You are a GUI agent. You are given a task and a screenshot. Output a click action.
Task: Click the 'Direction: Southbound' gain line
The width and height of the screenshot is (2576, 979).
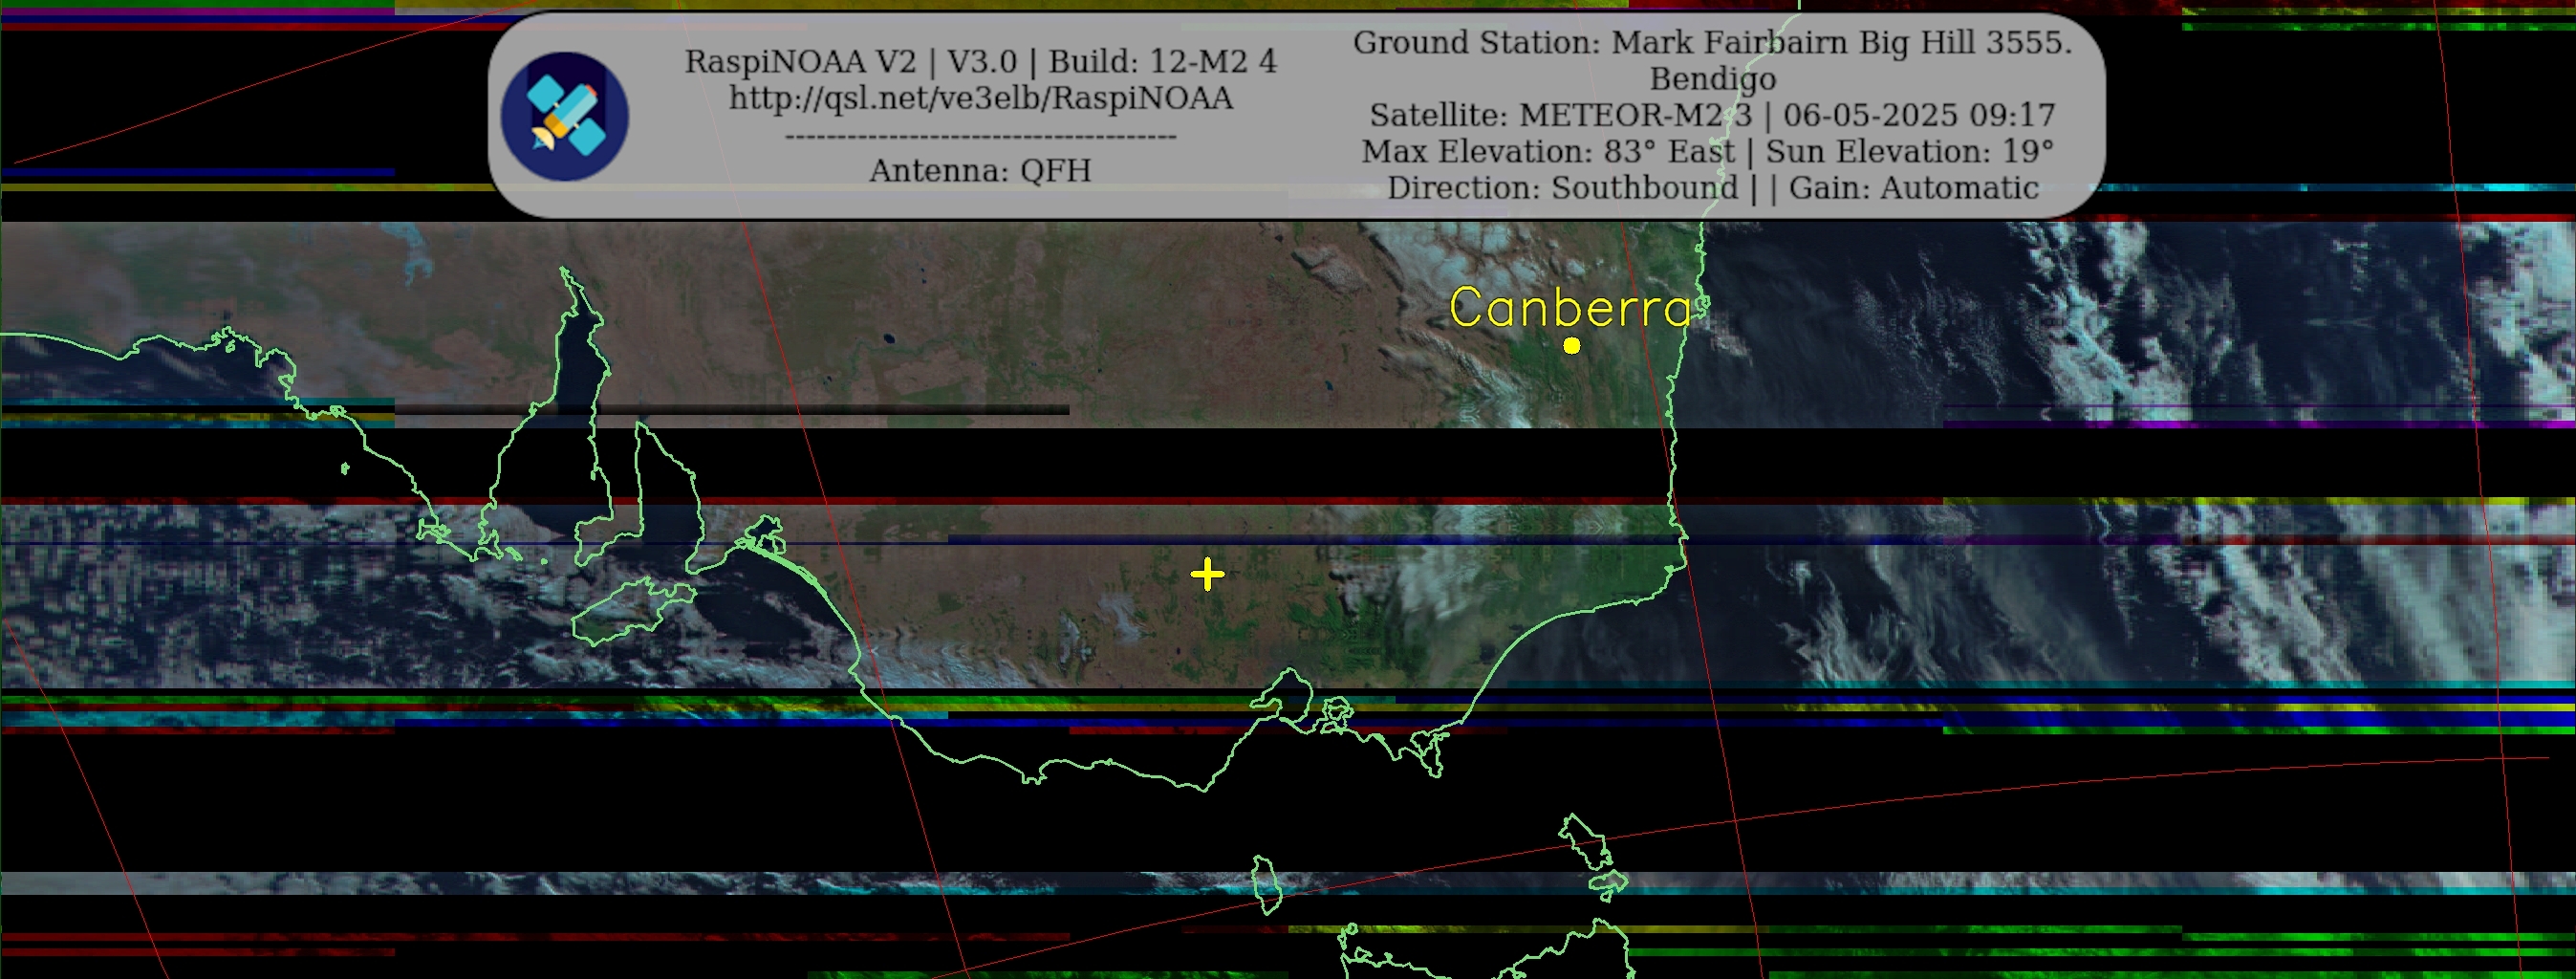(1712, 188)
